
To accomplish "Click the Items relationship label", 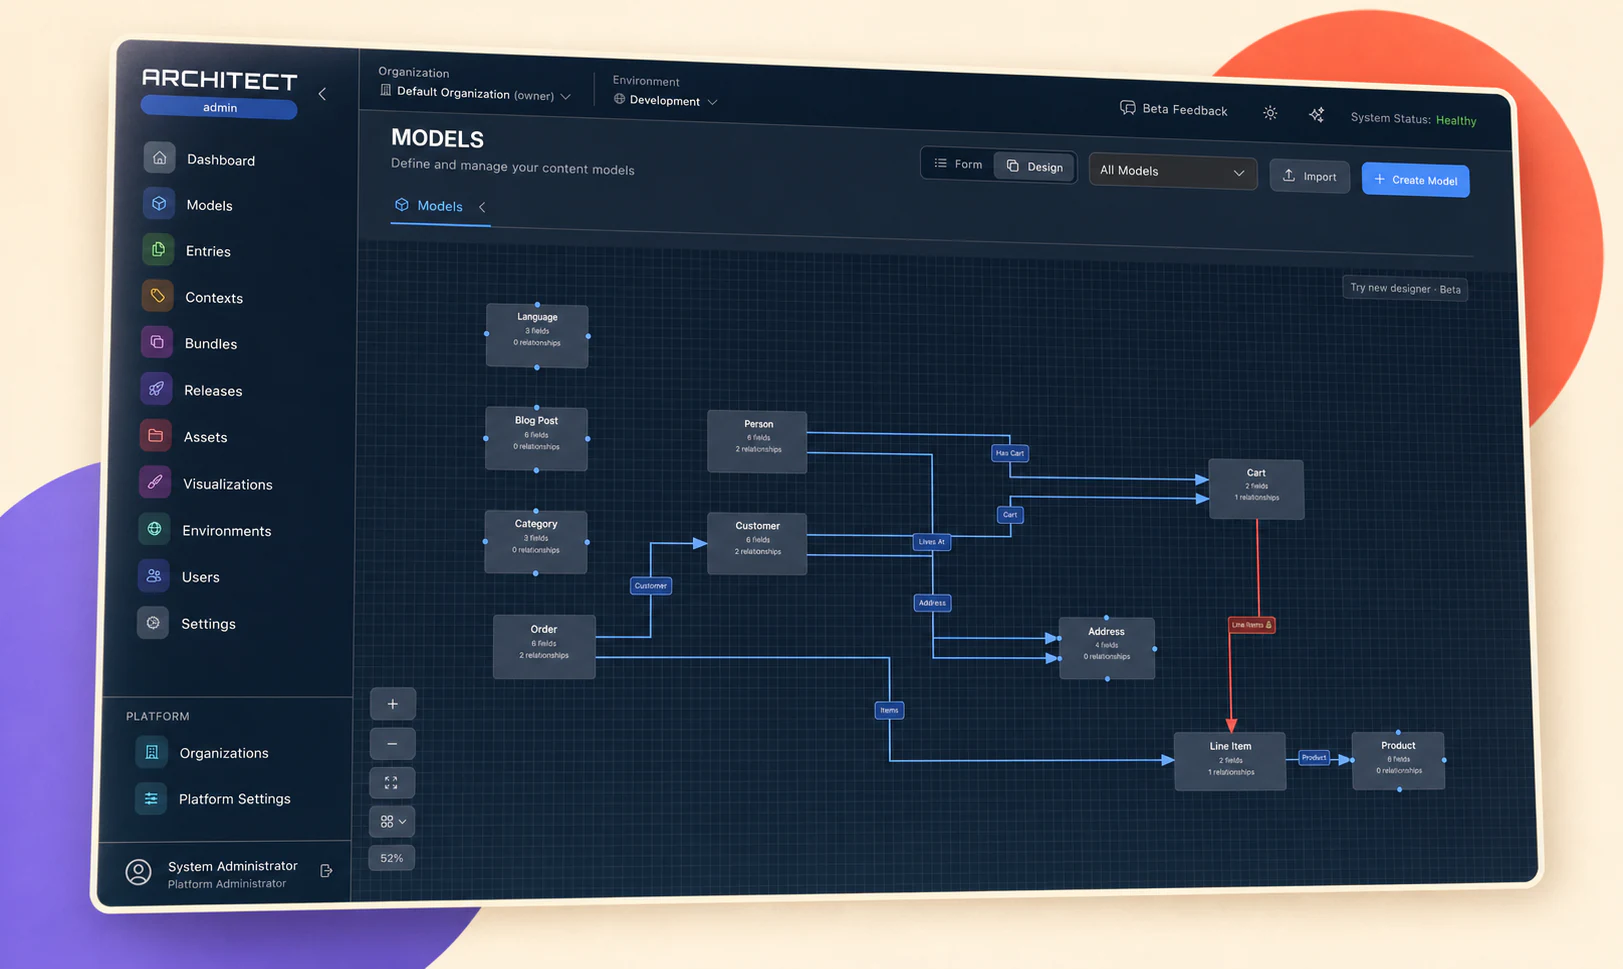I will click(889, 710).
